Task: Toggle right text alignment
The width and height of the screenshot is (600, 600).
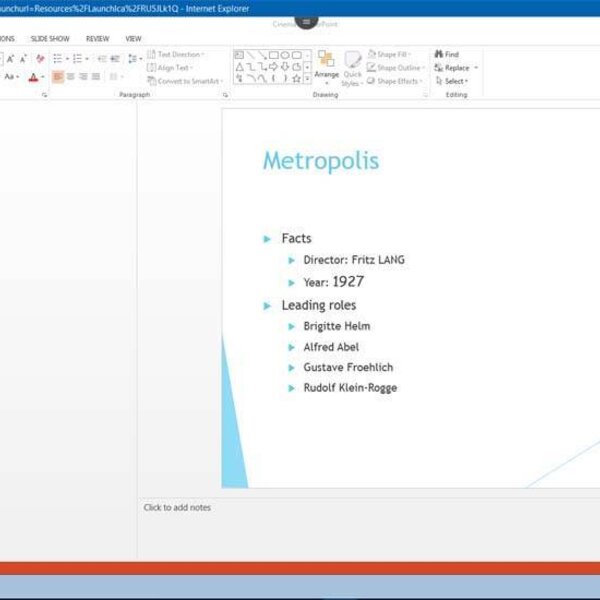Action: pyautogui.click(x=83, y=77)
